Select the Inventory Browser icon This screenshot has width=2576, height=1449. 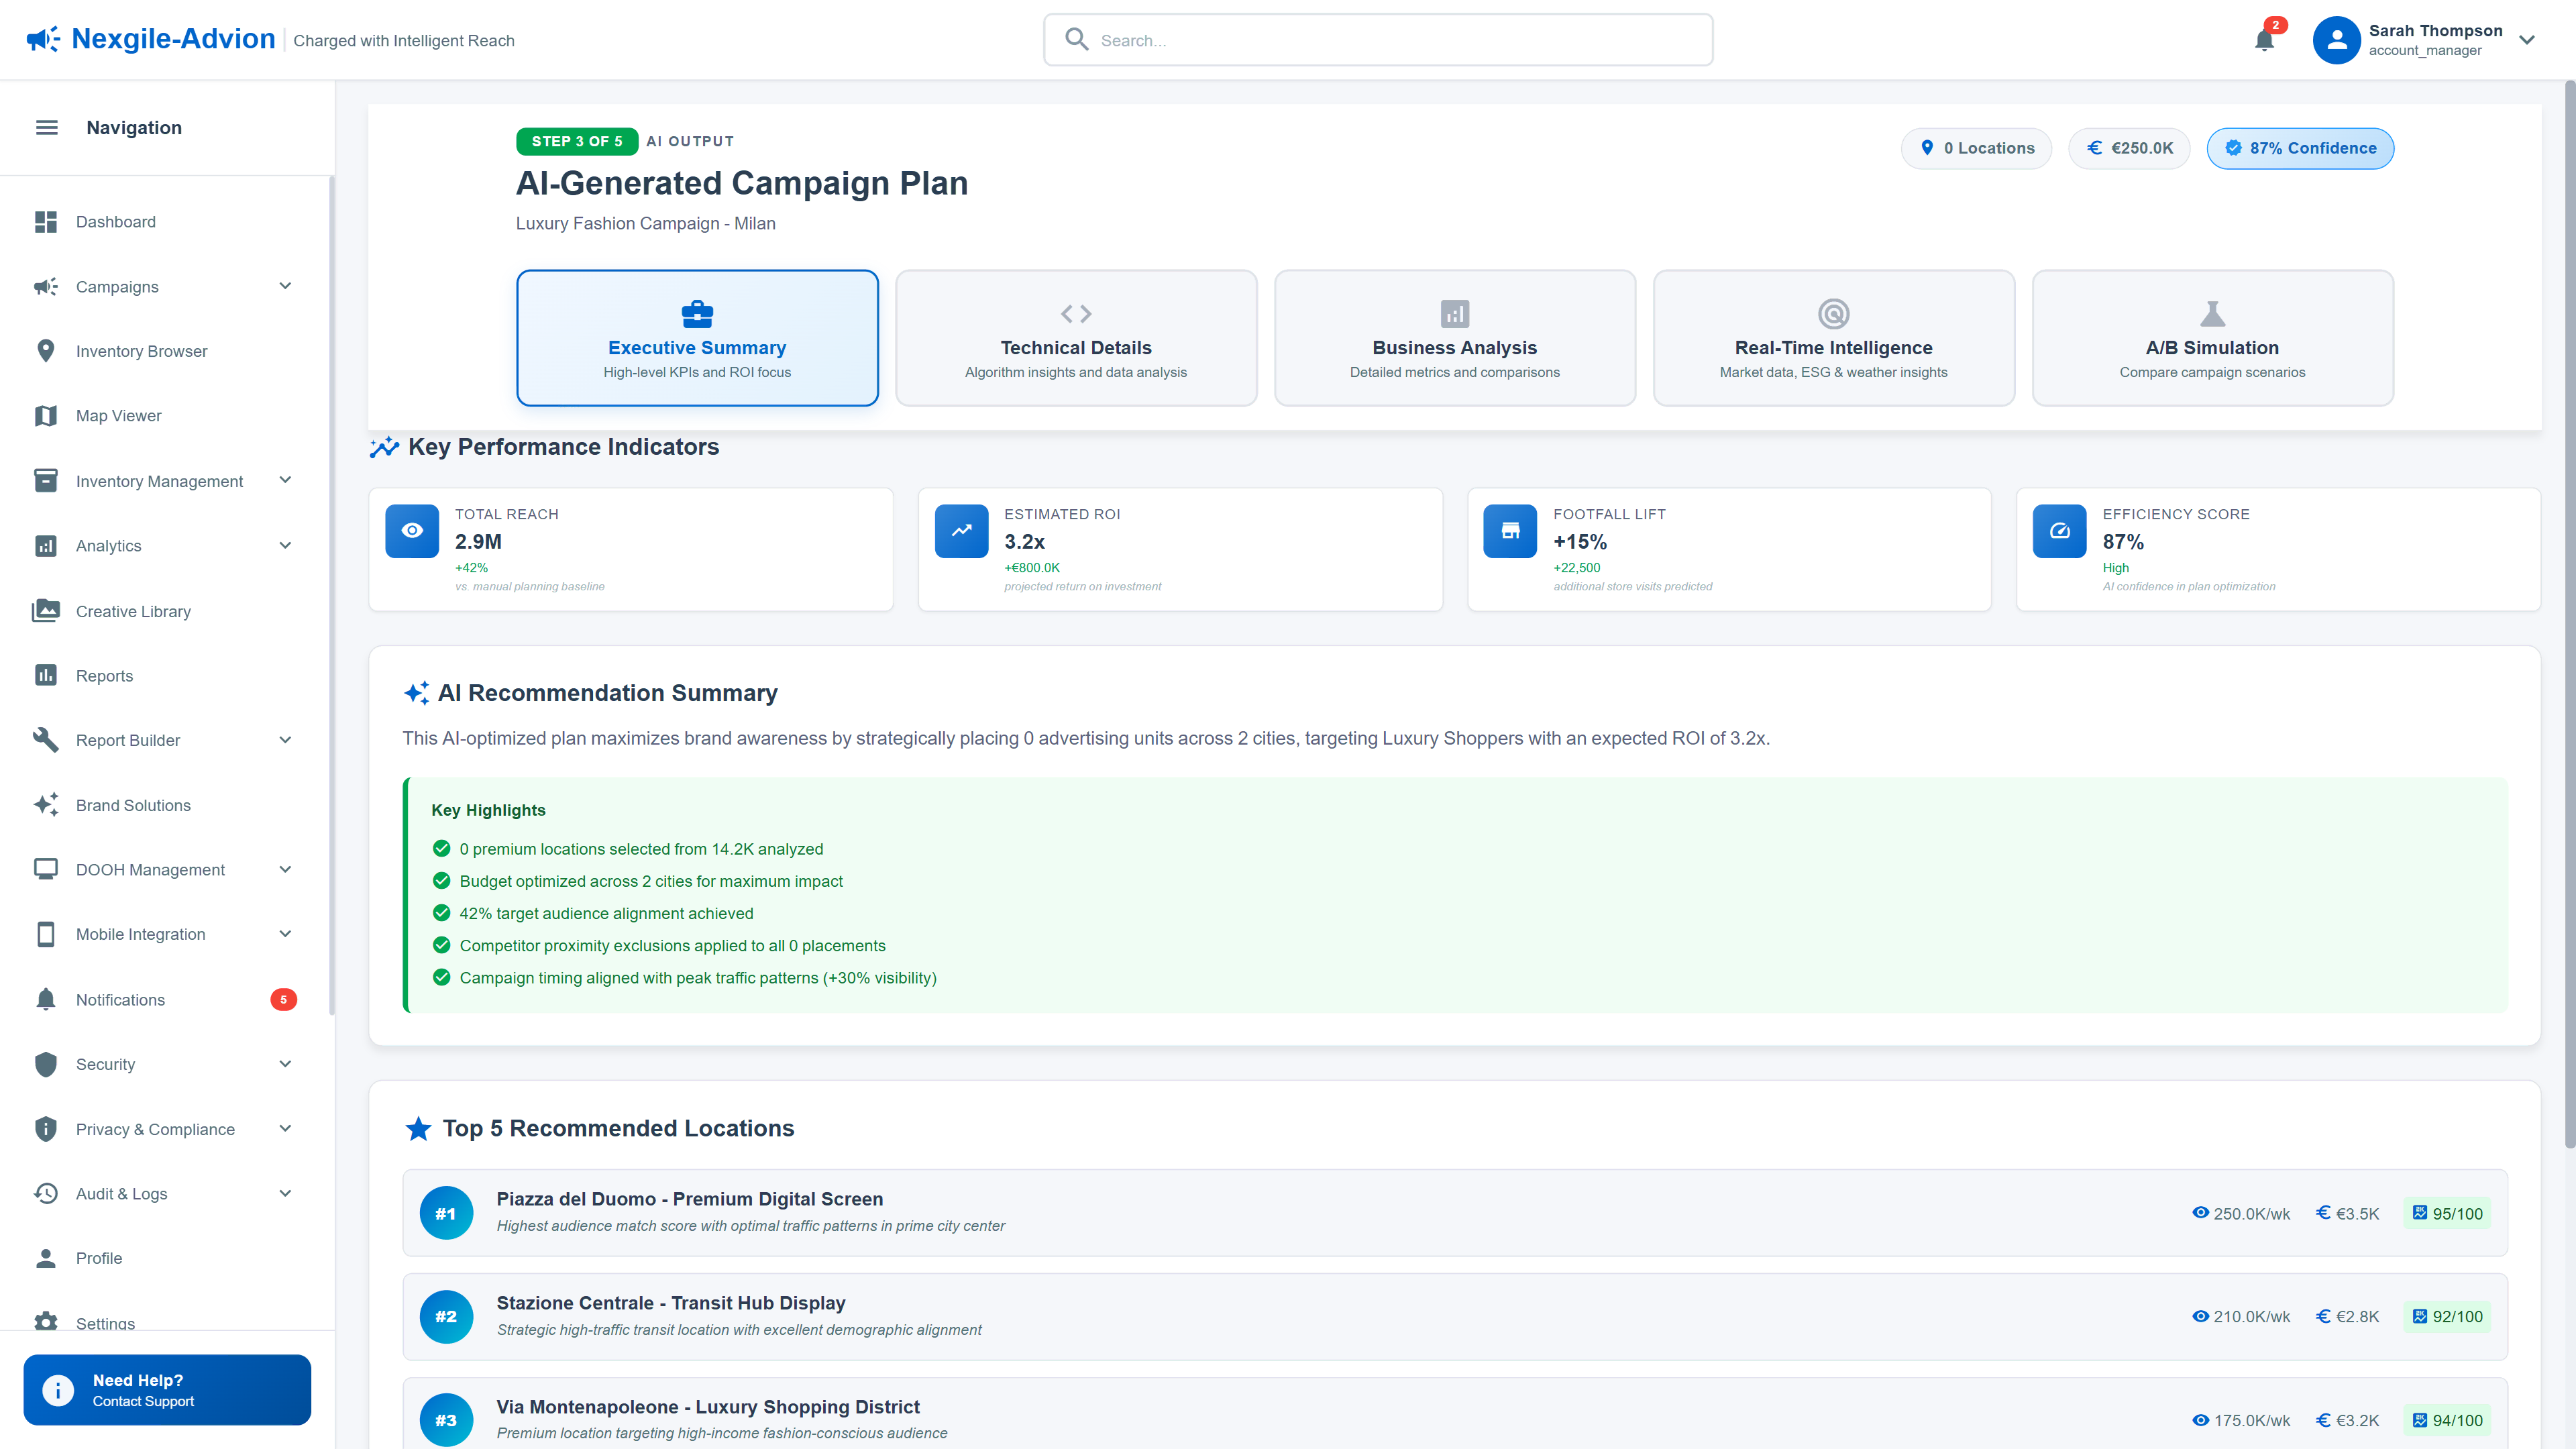click(46, 351)
